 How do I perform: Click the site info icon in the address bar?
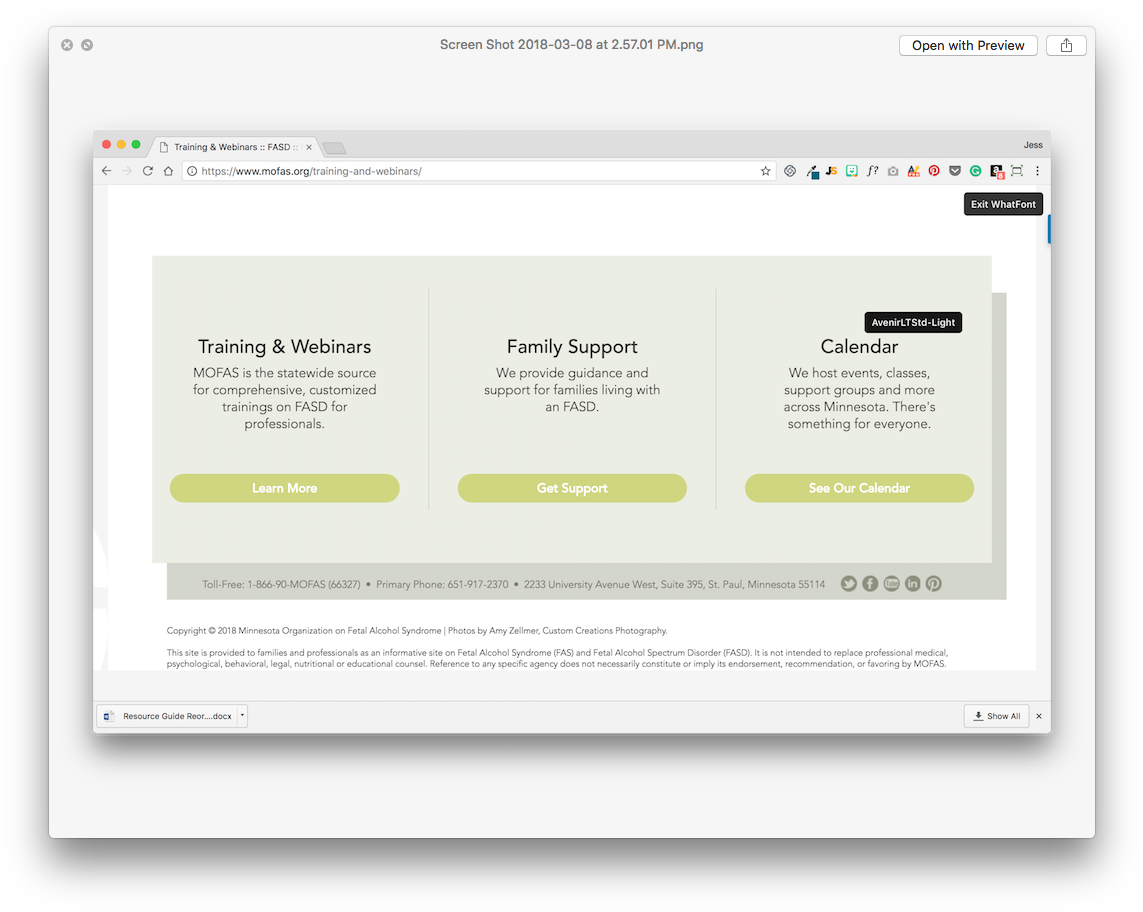coord(192,171)
